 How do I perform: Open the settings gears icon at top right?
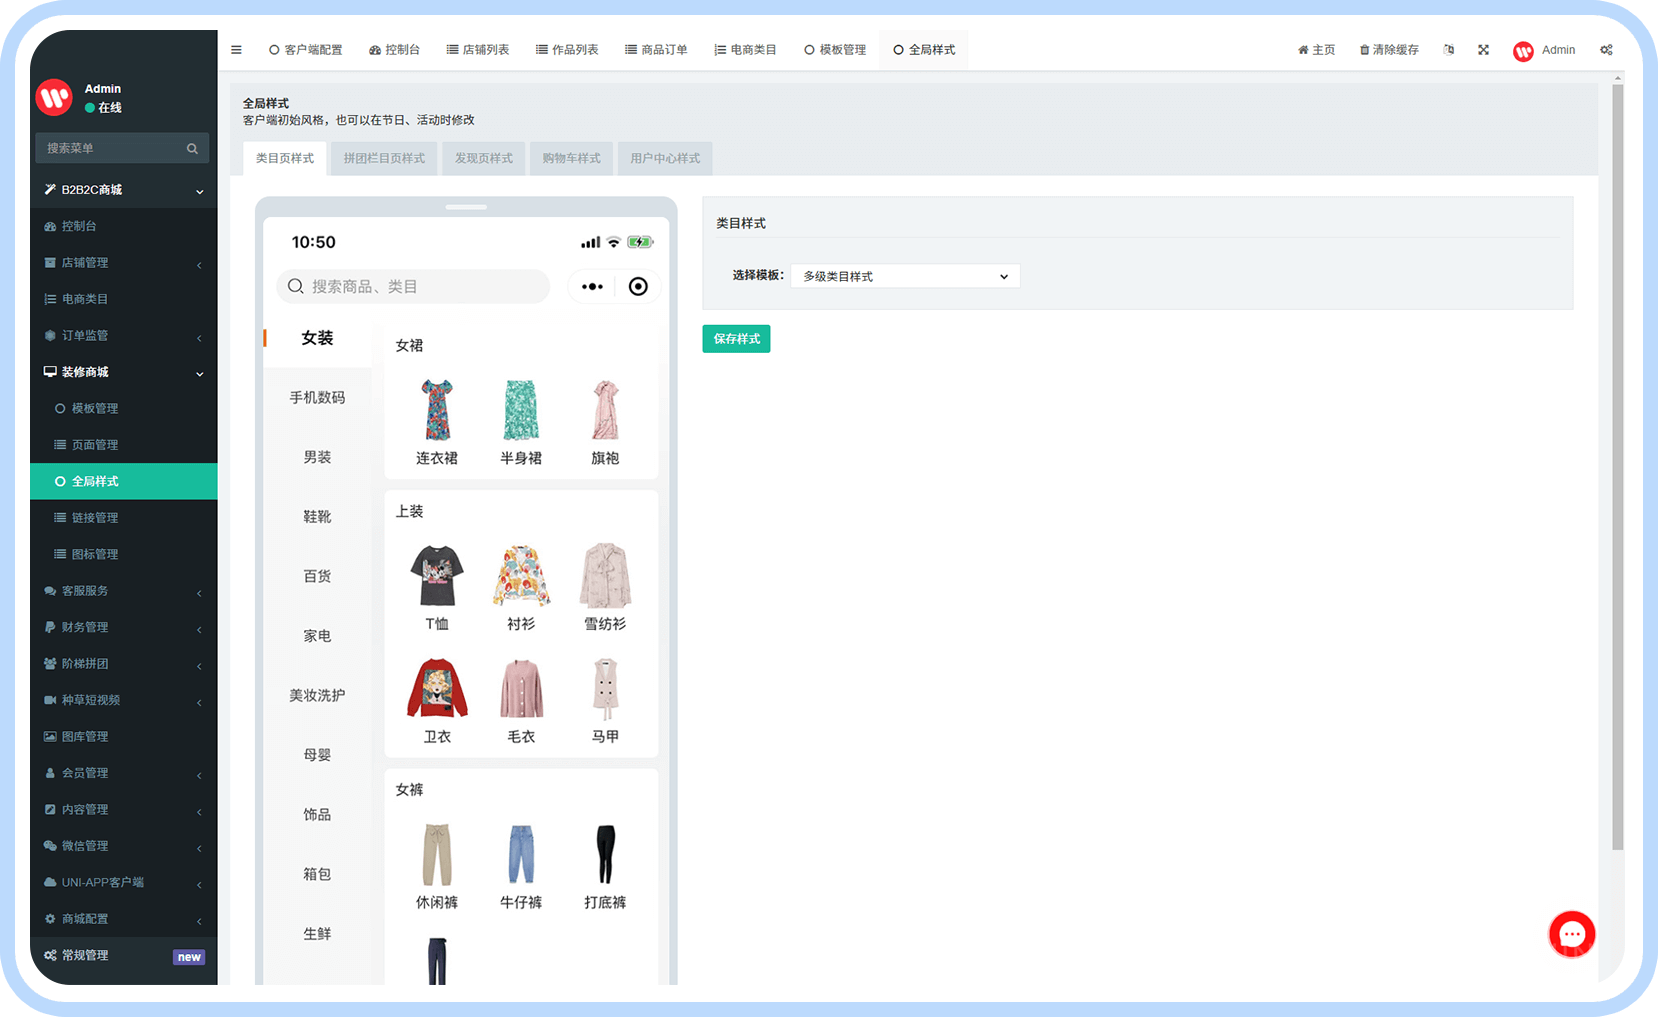point(1606,50)
